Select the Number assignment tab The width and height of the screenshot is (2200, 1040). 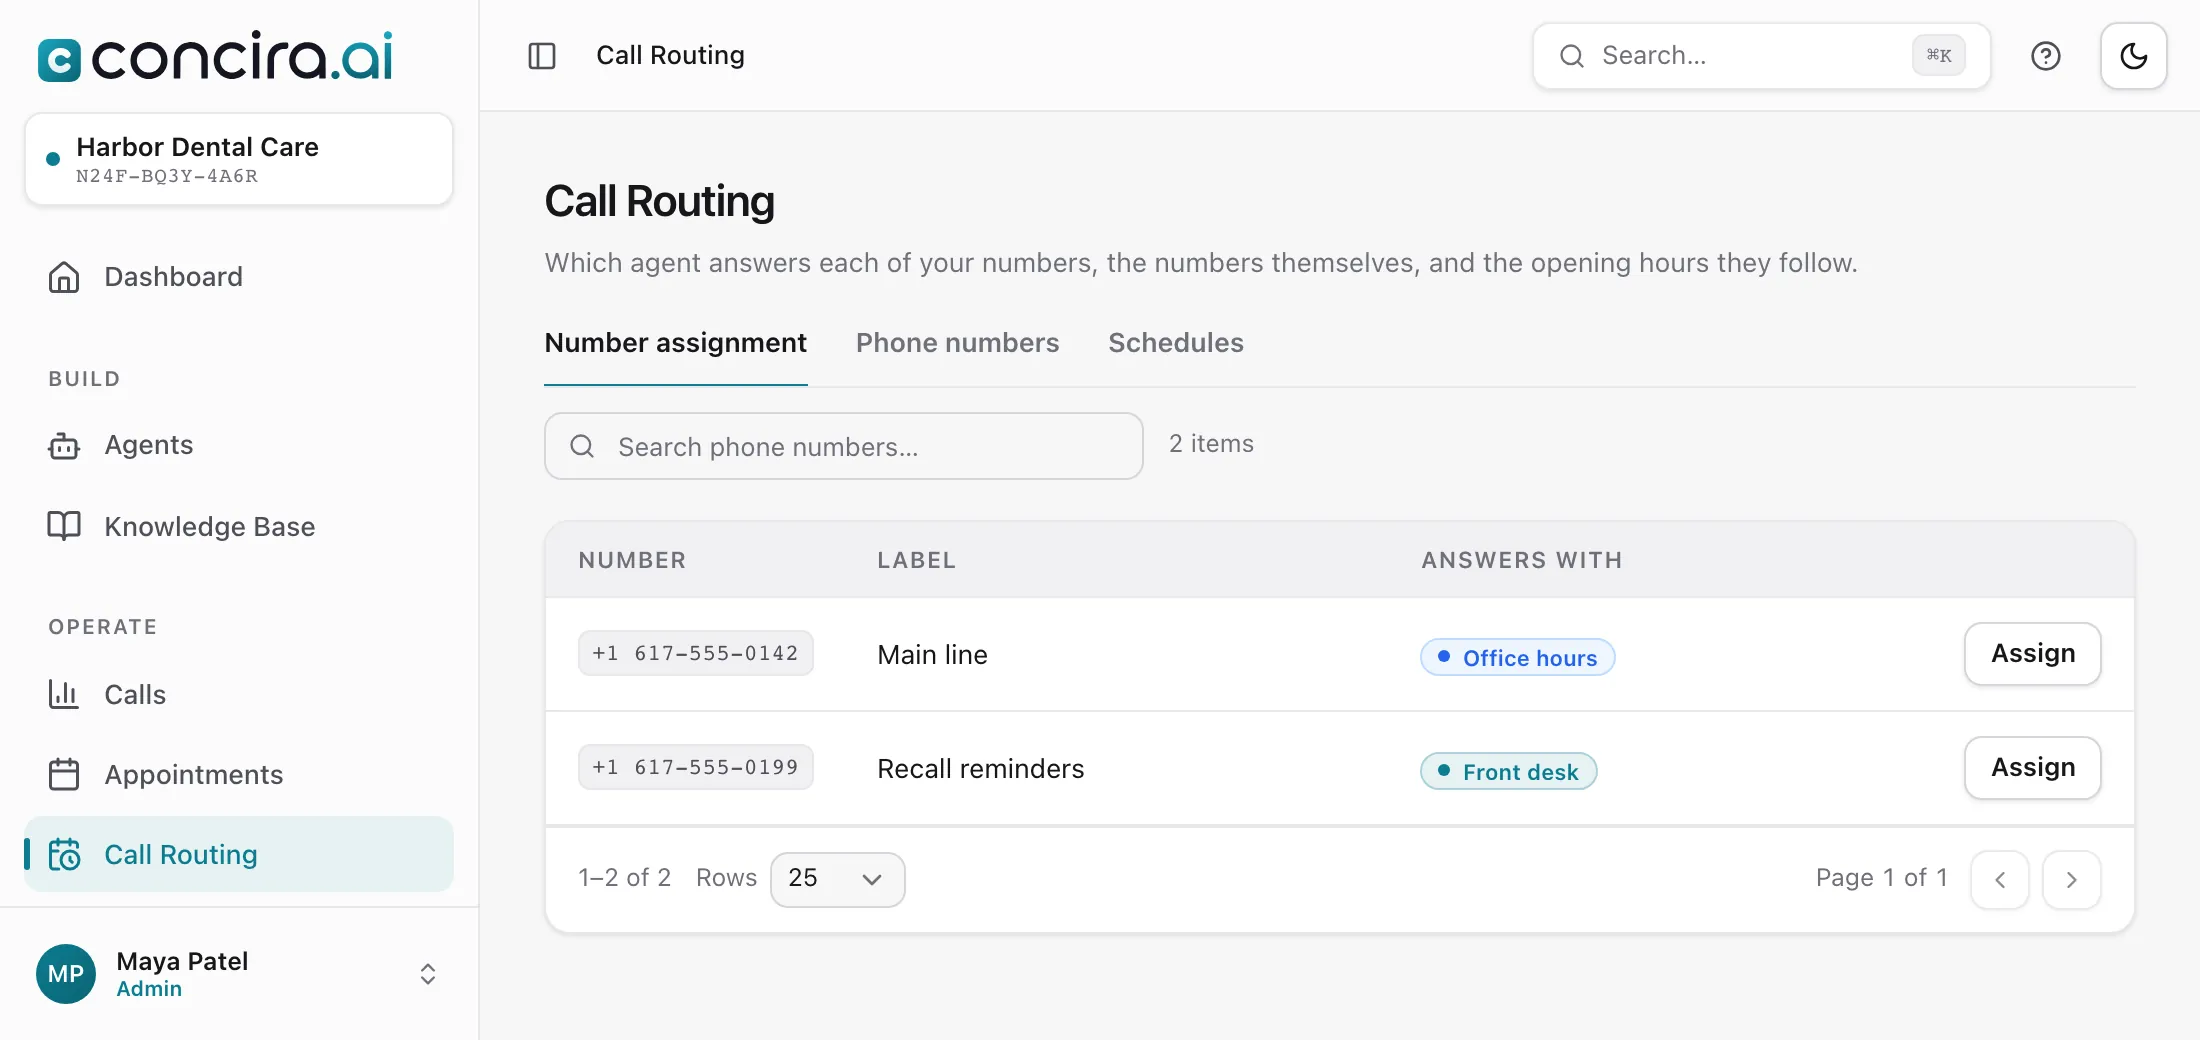(x=676, y=343)
